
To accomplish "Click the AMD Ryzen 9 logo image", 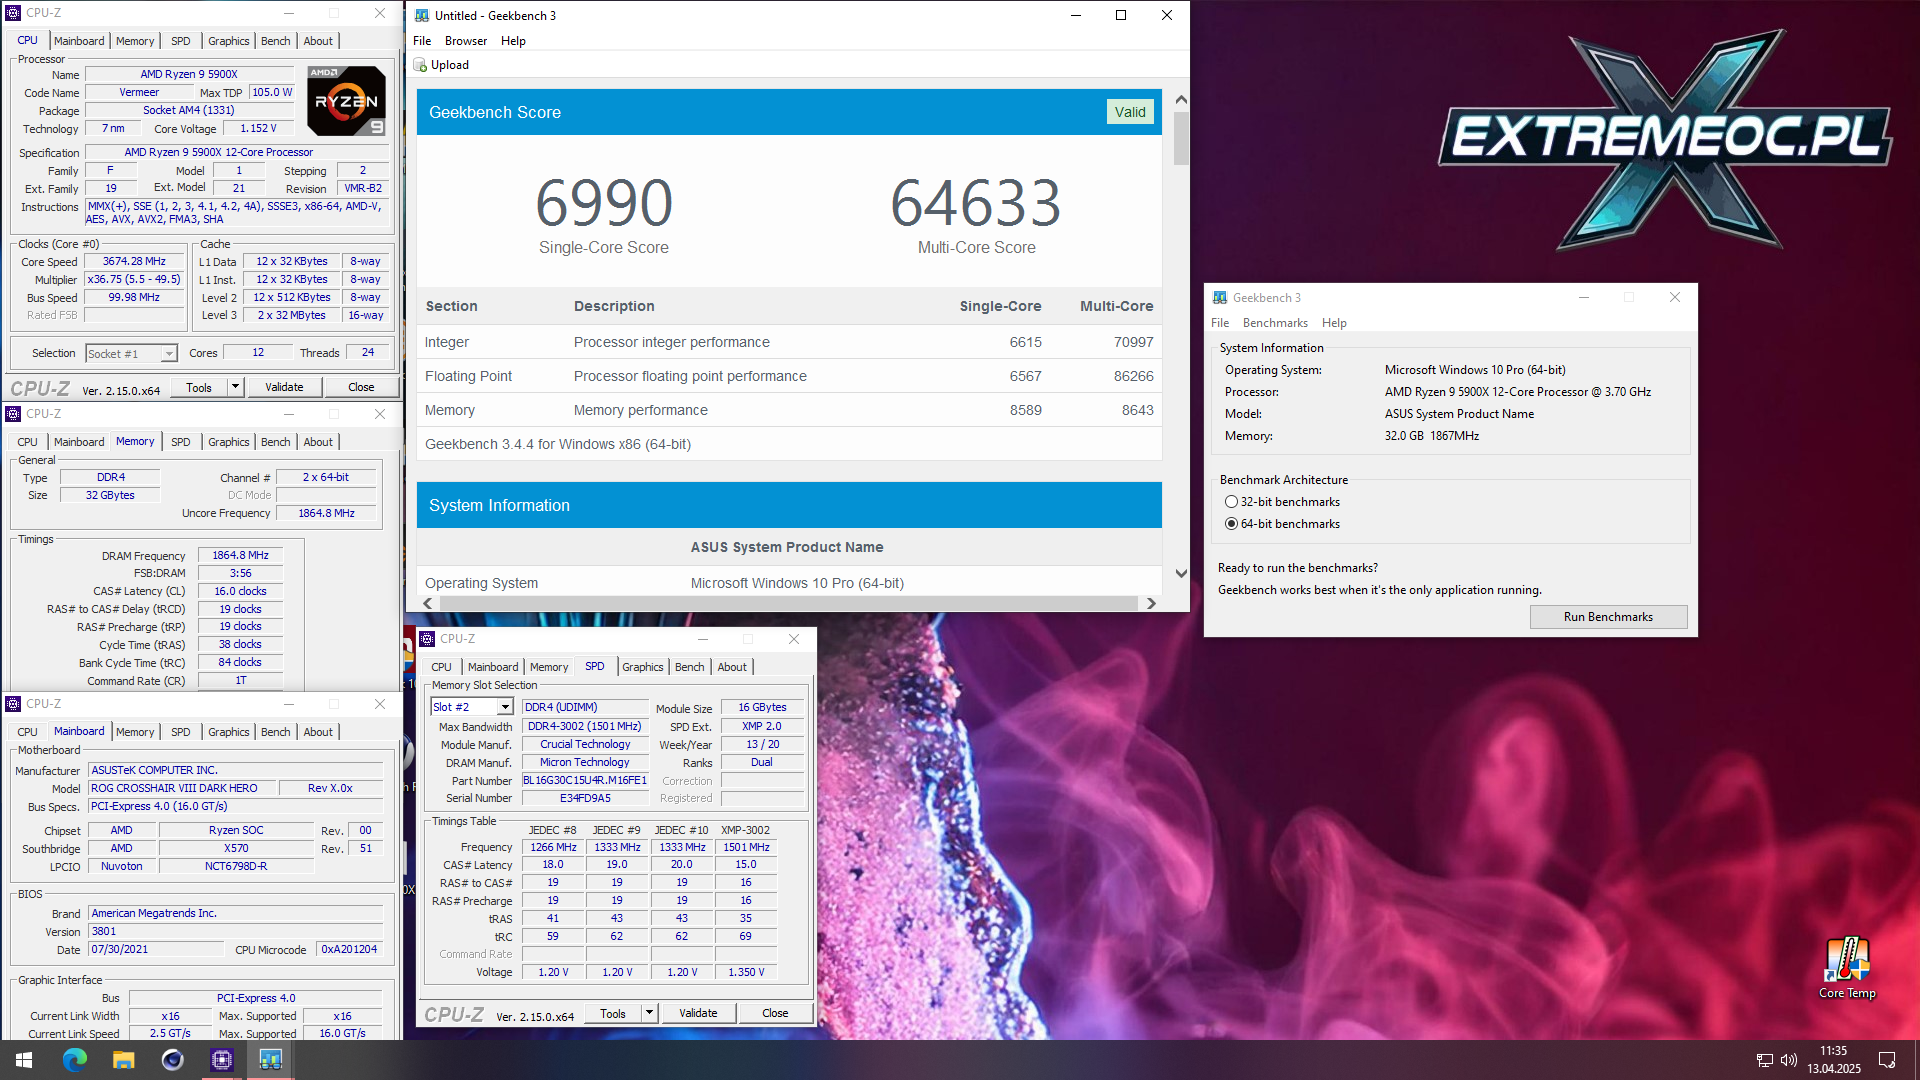I will click(346, 101).
